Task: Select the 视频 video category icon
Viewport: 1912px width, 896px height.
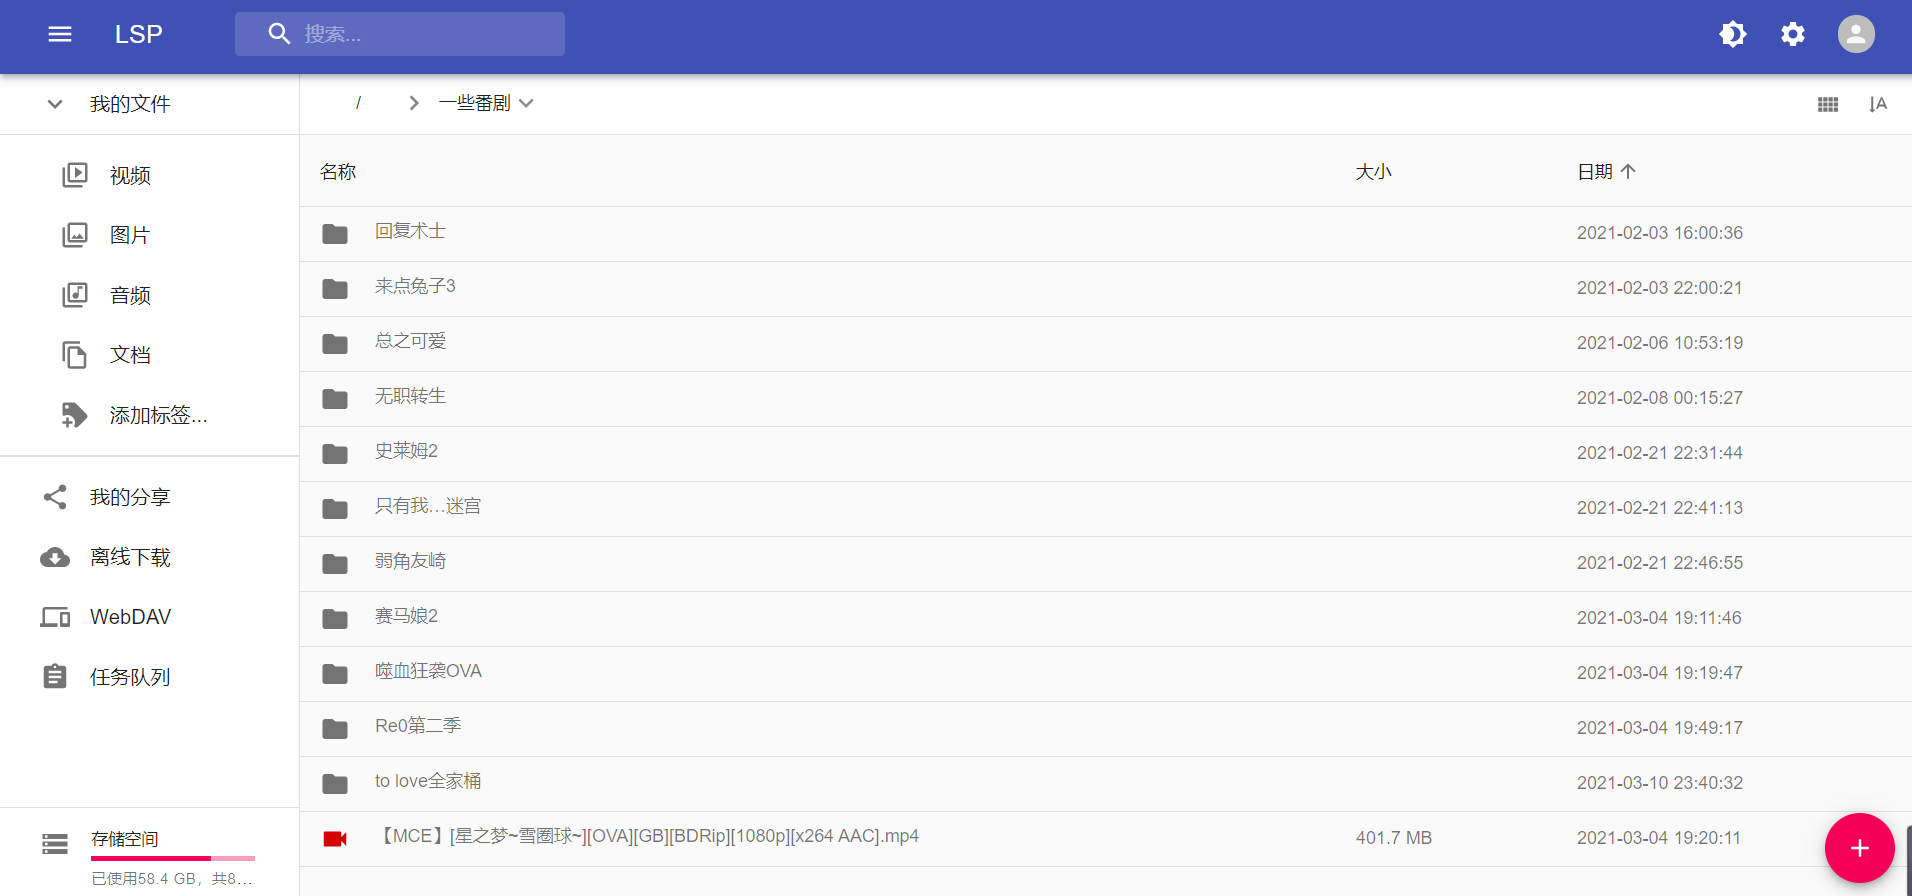Action: click(75, 175)
